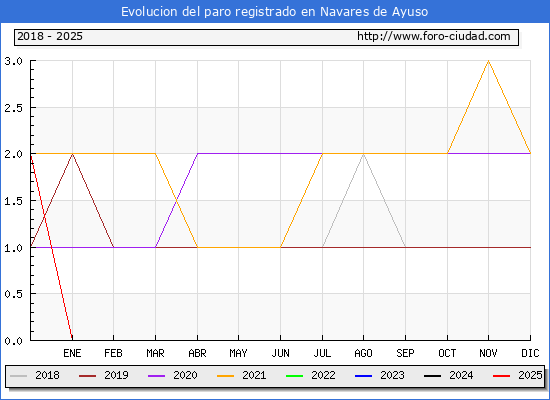This screenshot has width=550, height=400.
Task: Click the blue 2023 legend swatch
Action: [x=363, y=376]
